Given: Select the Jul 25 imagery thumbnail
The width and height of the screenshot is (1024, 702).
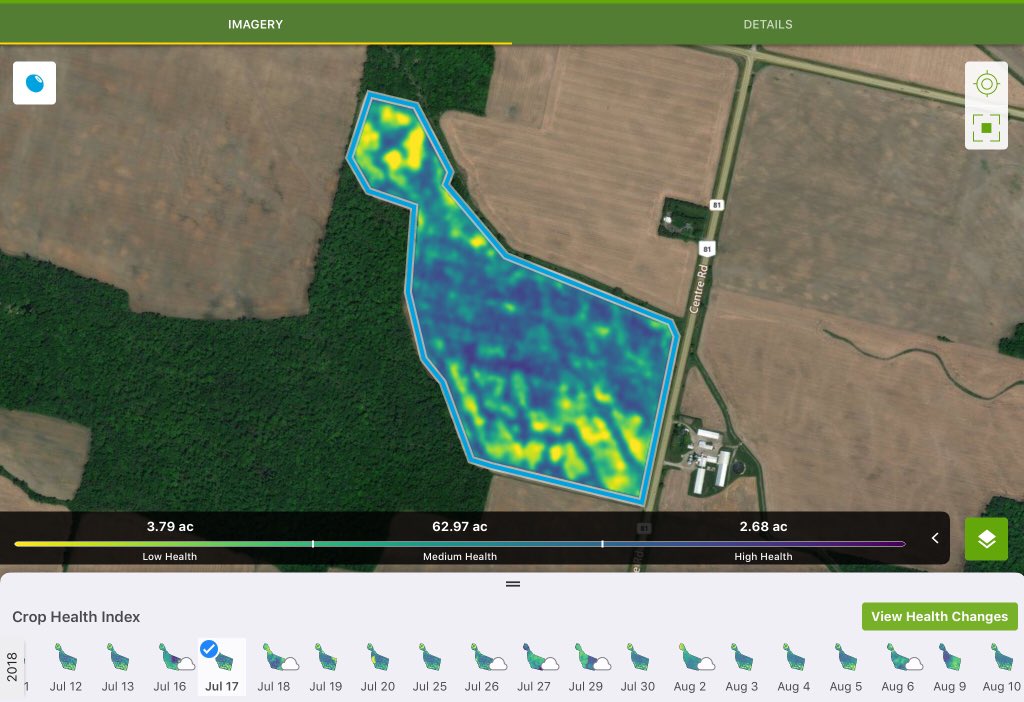Looking at the screenshot, I should tap(430, 667).
